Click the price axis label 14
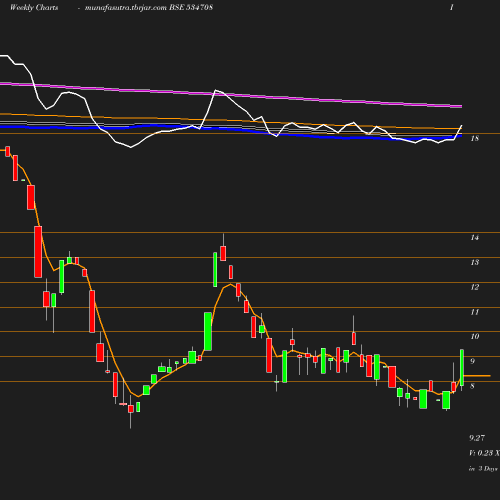The image size is (500, 500). pyautogui.click(x=475, y=237)
